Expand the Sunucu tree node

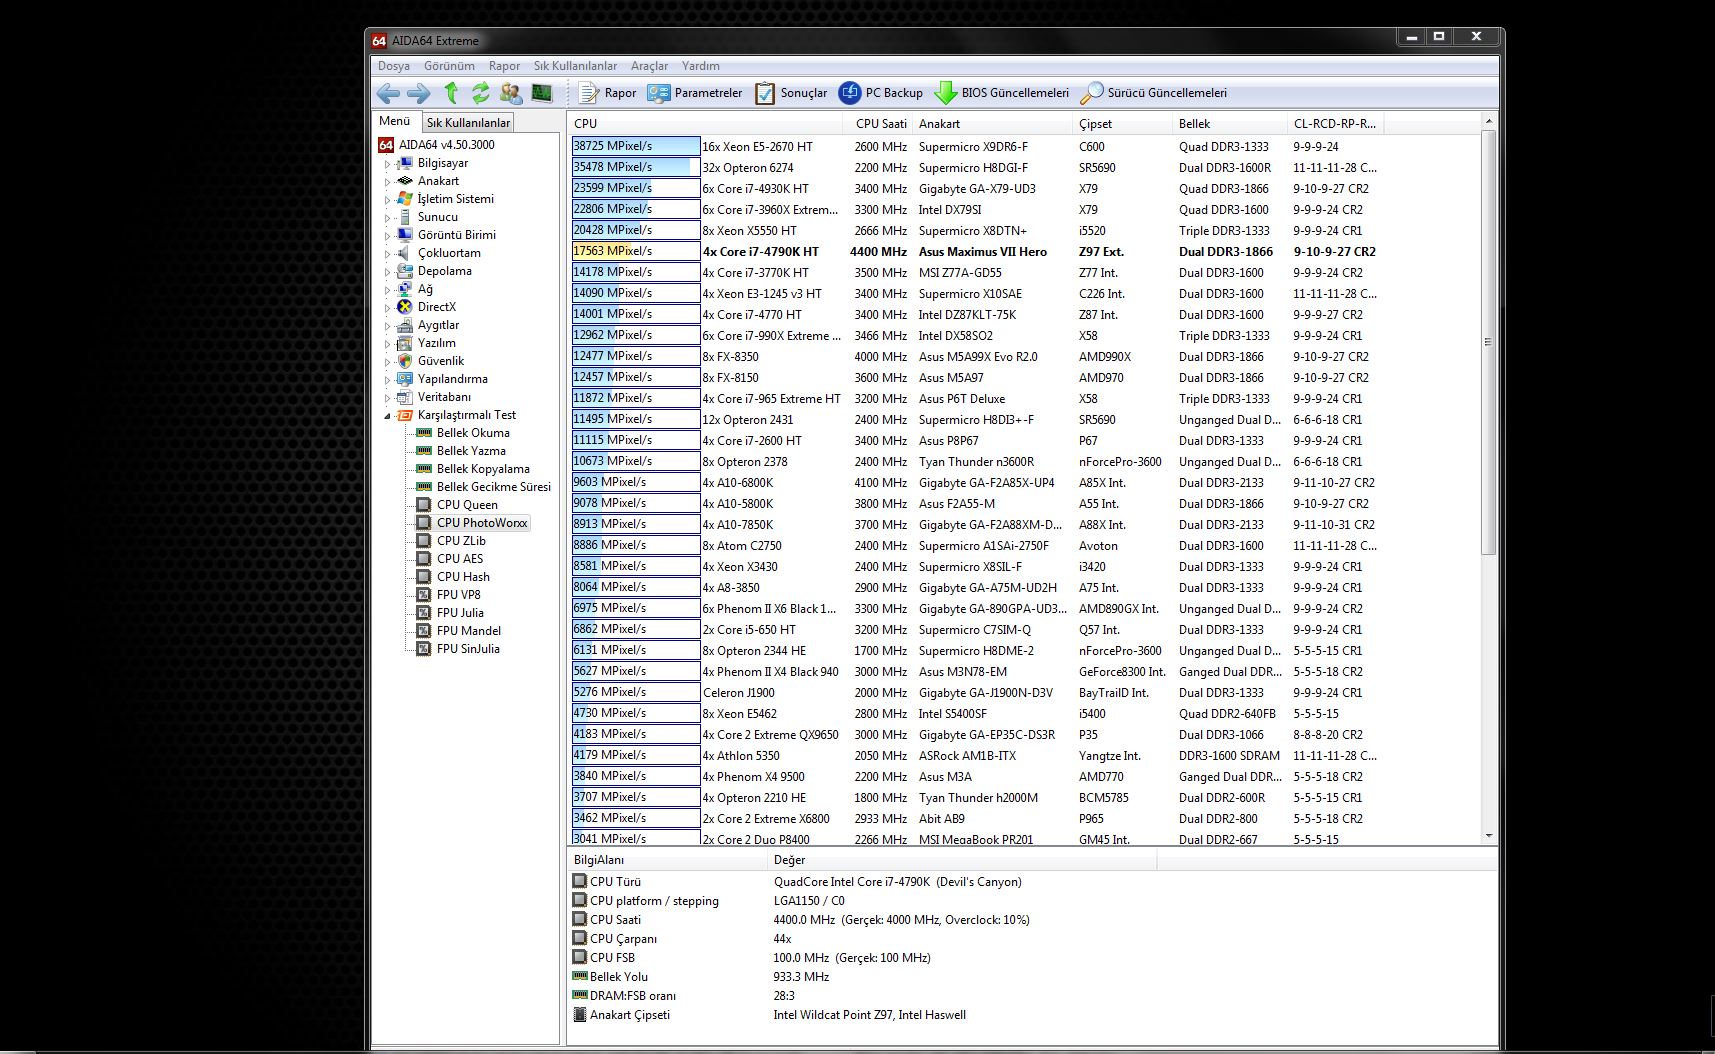click(387, 217)
